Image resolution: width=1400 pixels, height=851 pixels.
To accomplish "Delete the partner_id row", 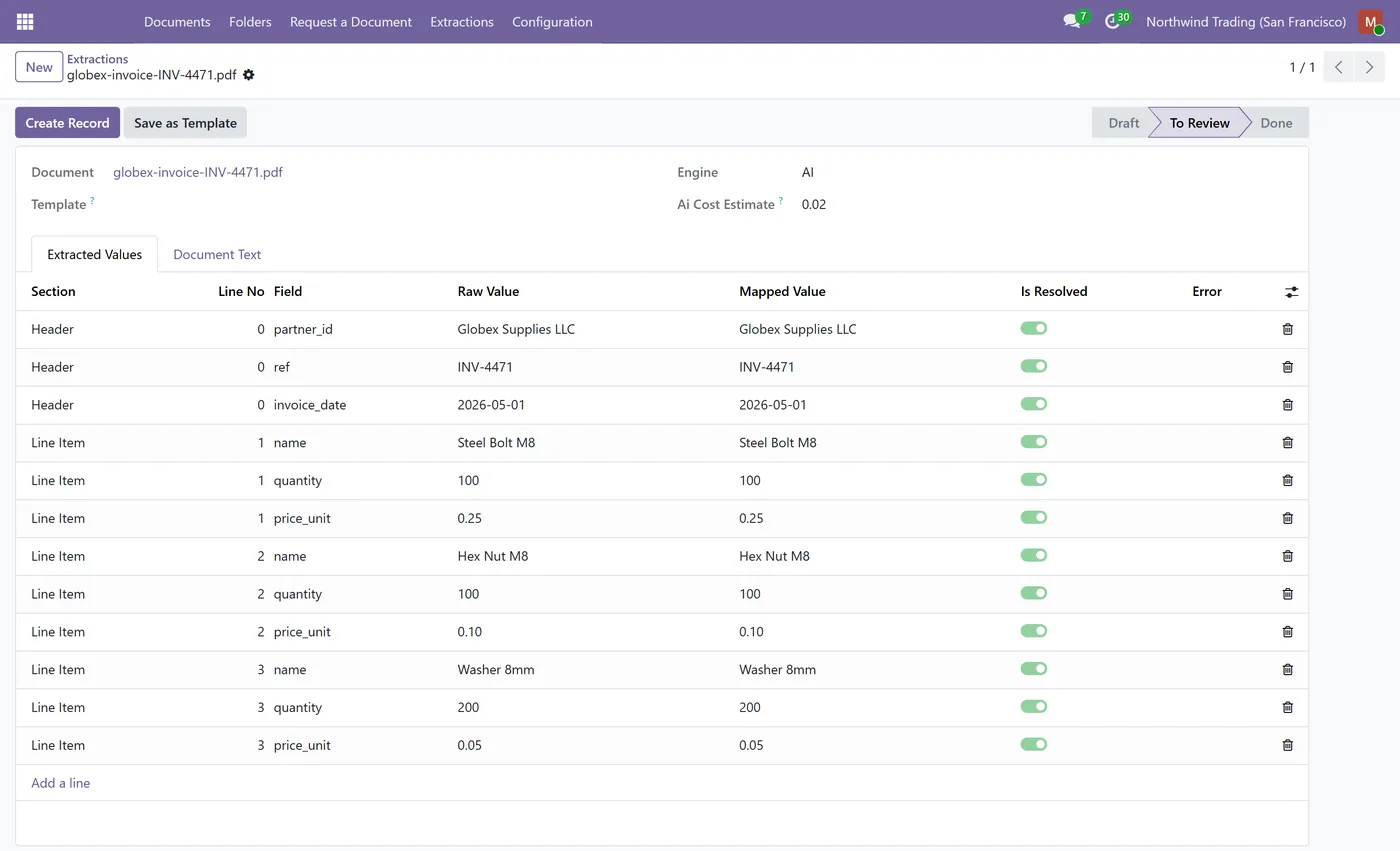I will click(1288, 329).
